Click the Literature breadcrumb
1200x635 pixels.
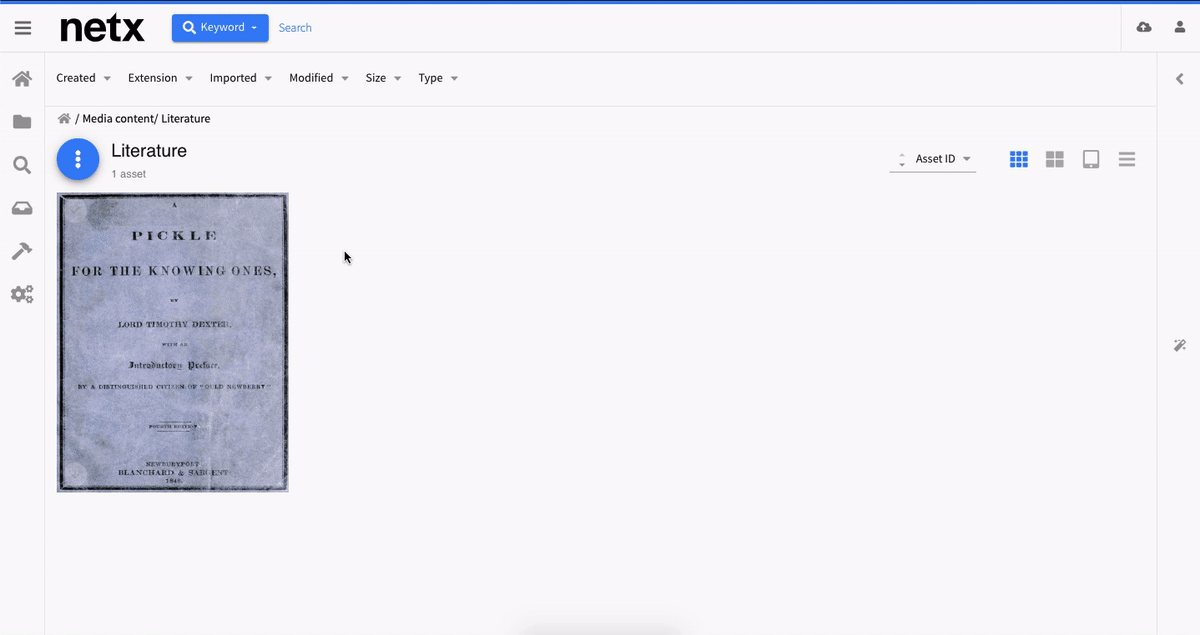(x=186, y=118)
